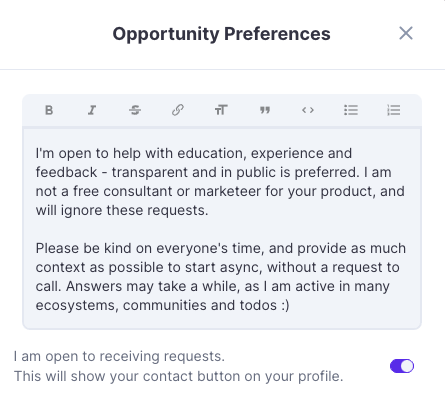The height and width of the screenshot is (412, 445).
Task: Select the strikethrough formatting icon
Action: coord(135,110)
